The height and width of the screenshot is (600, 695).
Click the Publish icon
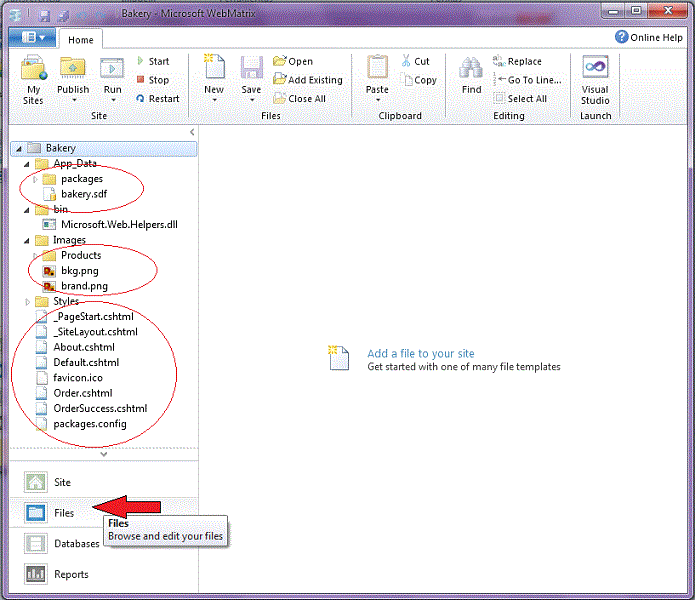pyautogui.click(x=73, y=69)
